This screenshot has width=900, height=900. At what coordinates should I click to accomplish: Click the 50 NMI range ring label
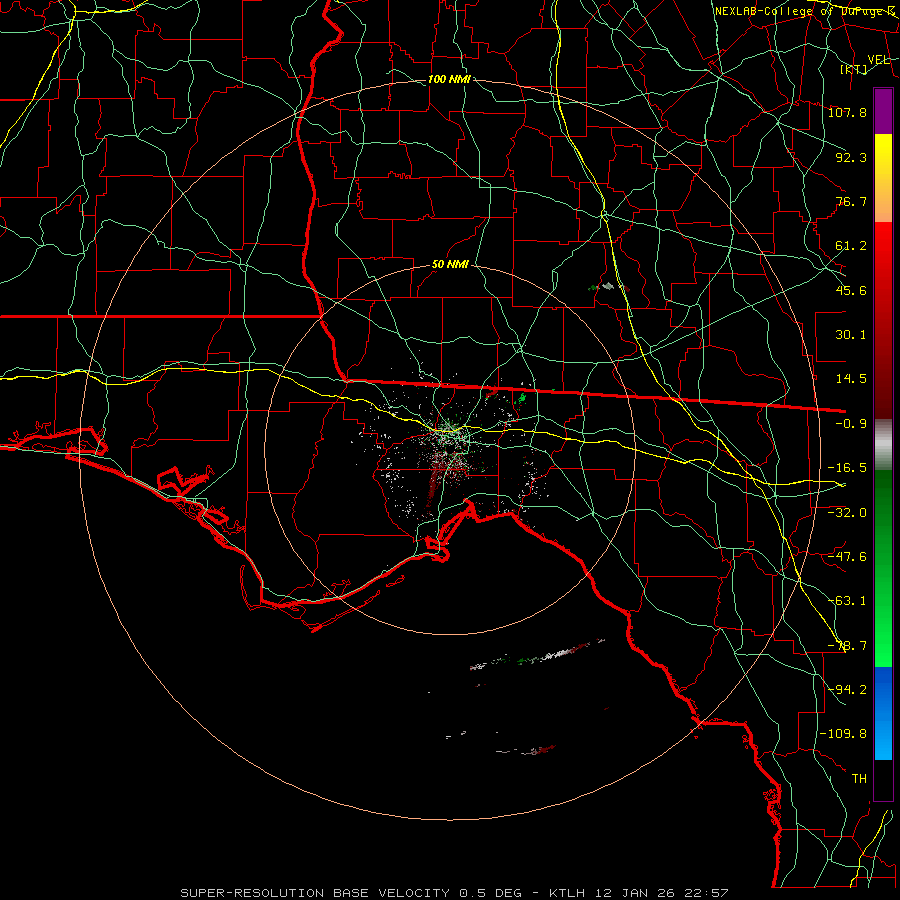(450, 265)
